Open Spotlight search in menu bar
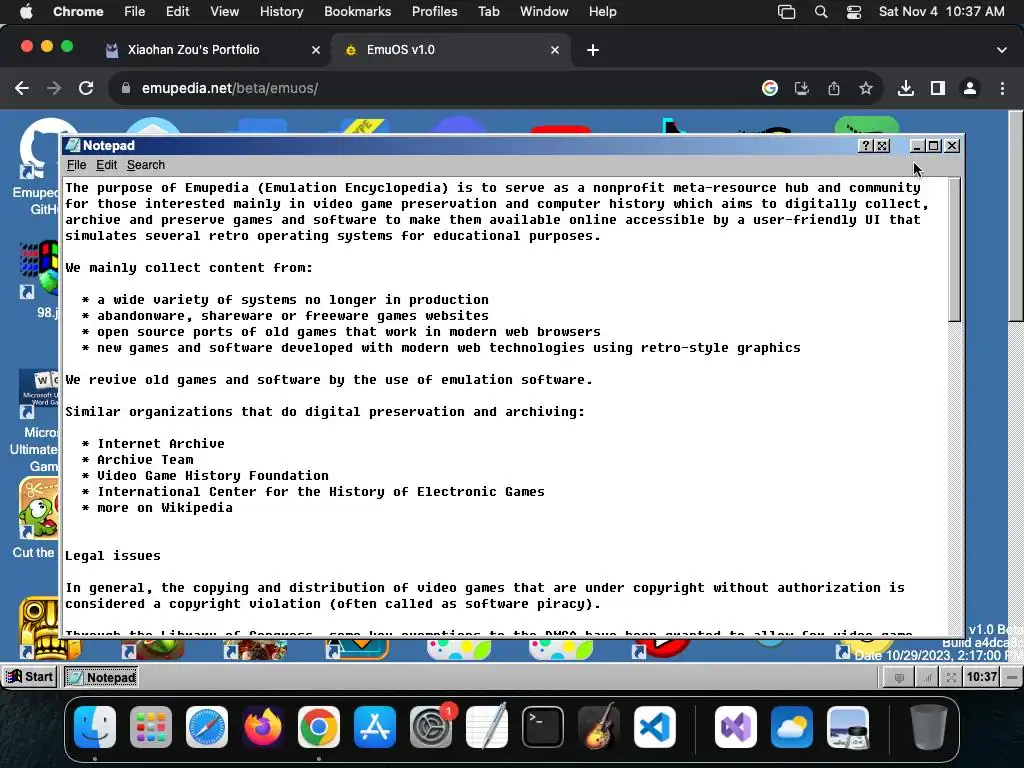The height and width of the screenshot is (768, 1024). pos(821,12)
